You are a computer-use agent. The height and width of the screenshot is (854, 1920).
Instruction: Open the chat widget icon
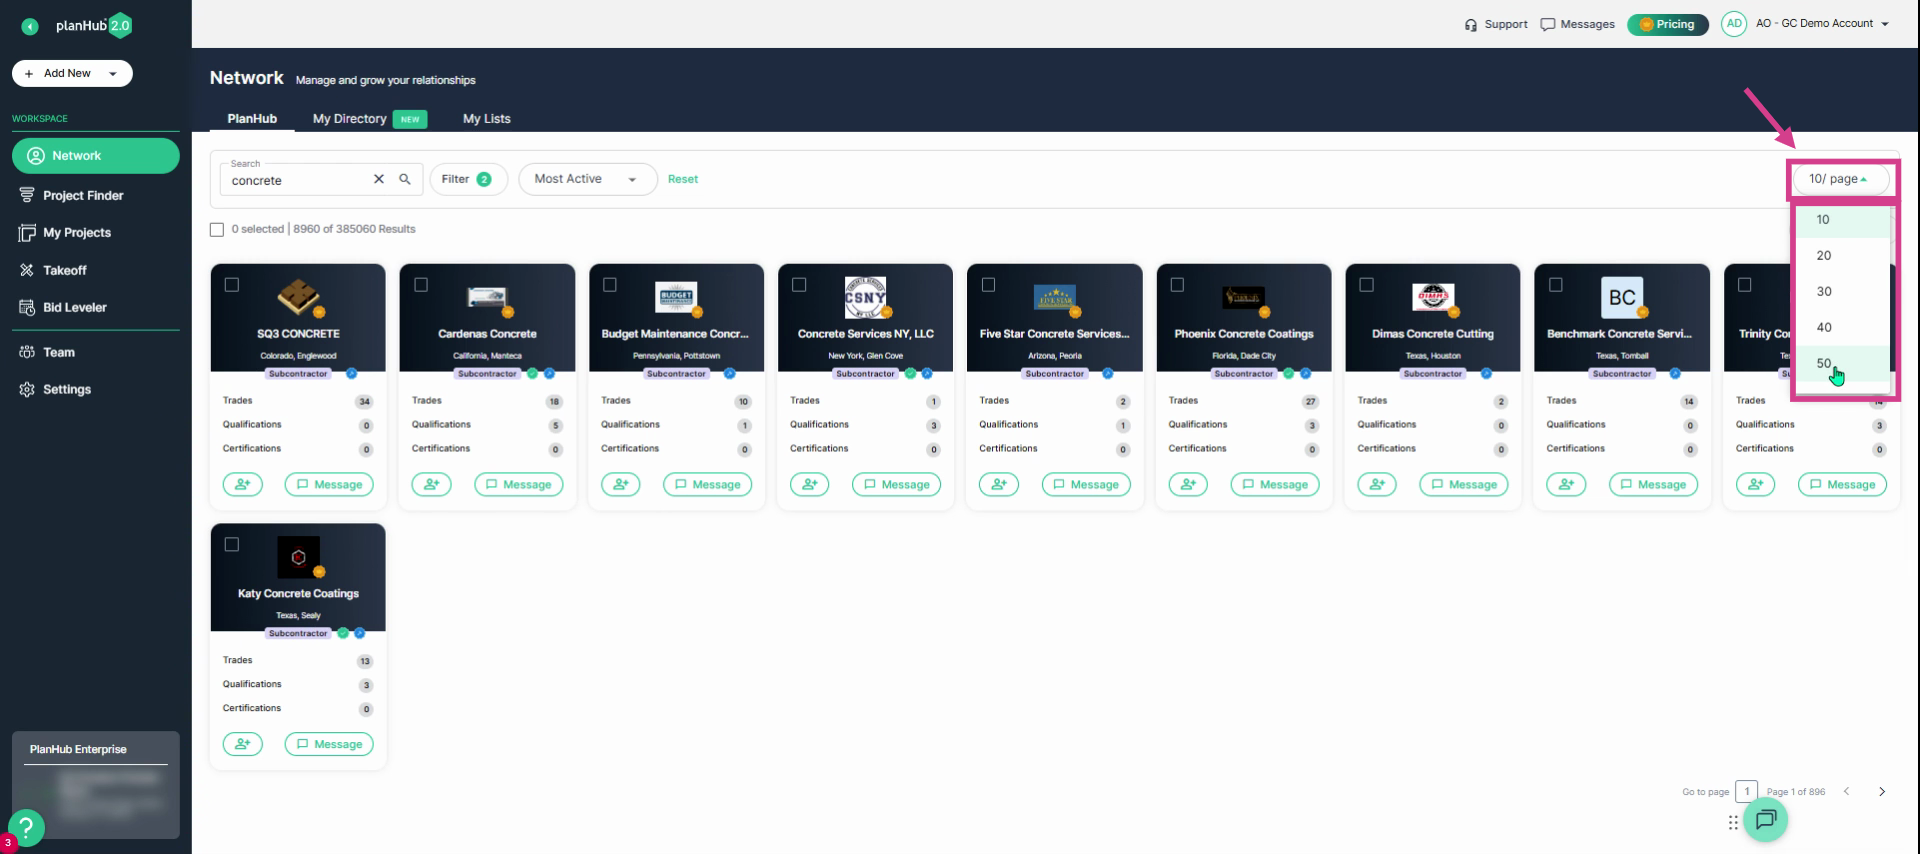[x=1766, y=820]
